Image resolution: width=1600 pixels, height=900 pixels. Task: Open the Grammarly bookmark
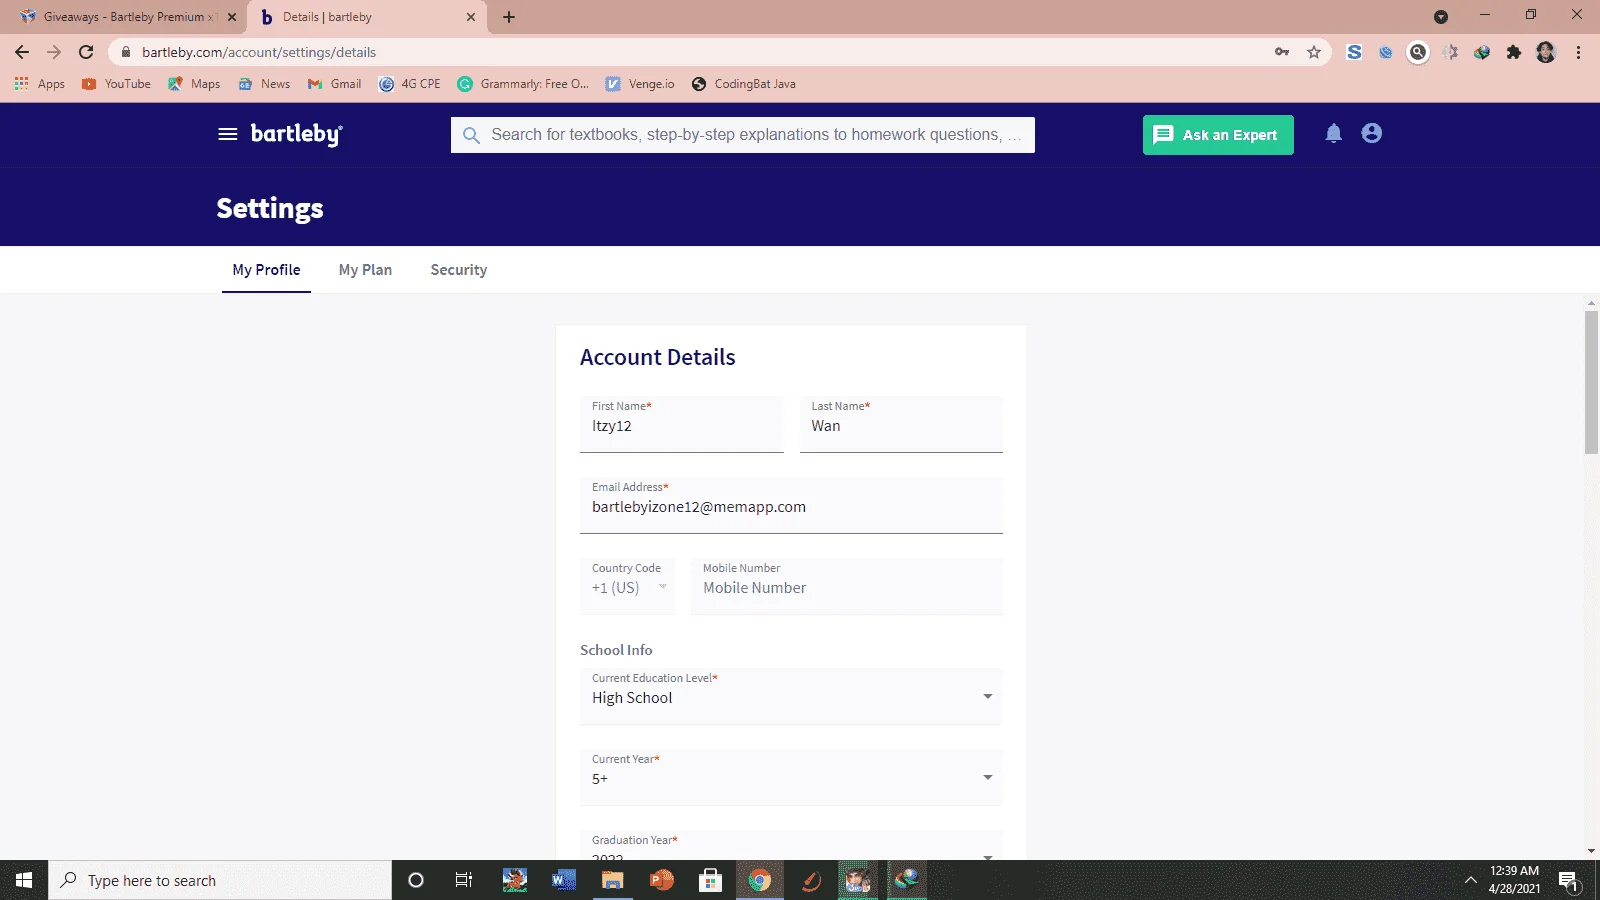point(523,84)
